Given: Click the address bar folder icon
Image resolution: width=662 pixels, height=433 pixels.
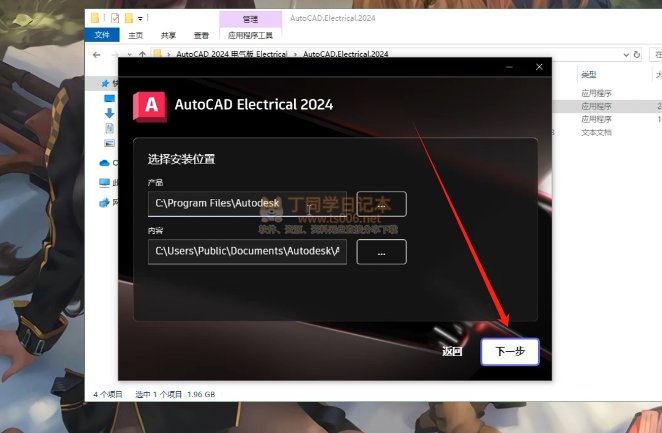Looking at the screenshot, I should 157,54.
